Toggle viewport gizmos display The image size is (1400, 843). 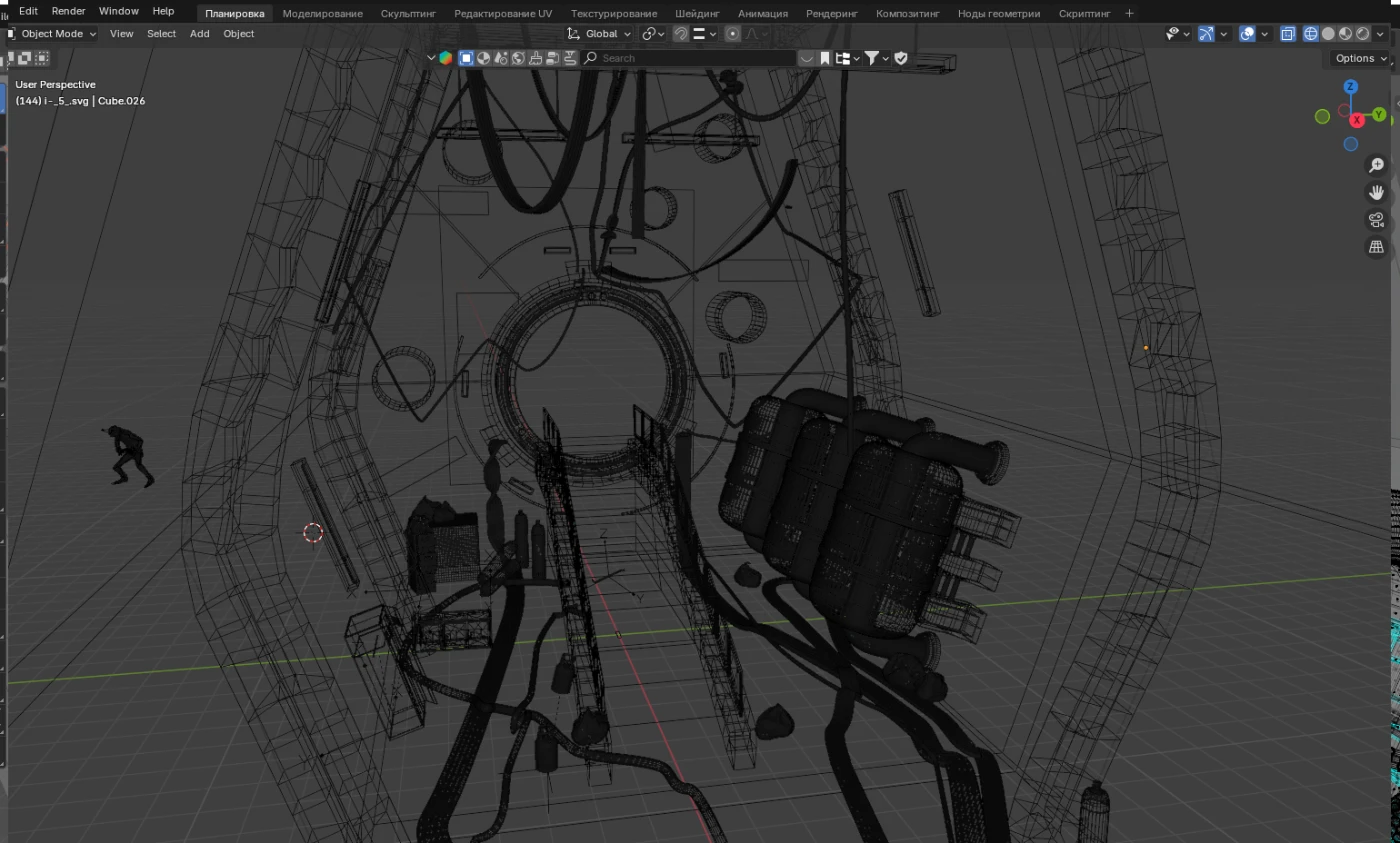pos(1206,33)
